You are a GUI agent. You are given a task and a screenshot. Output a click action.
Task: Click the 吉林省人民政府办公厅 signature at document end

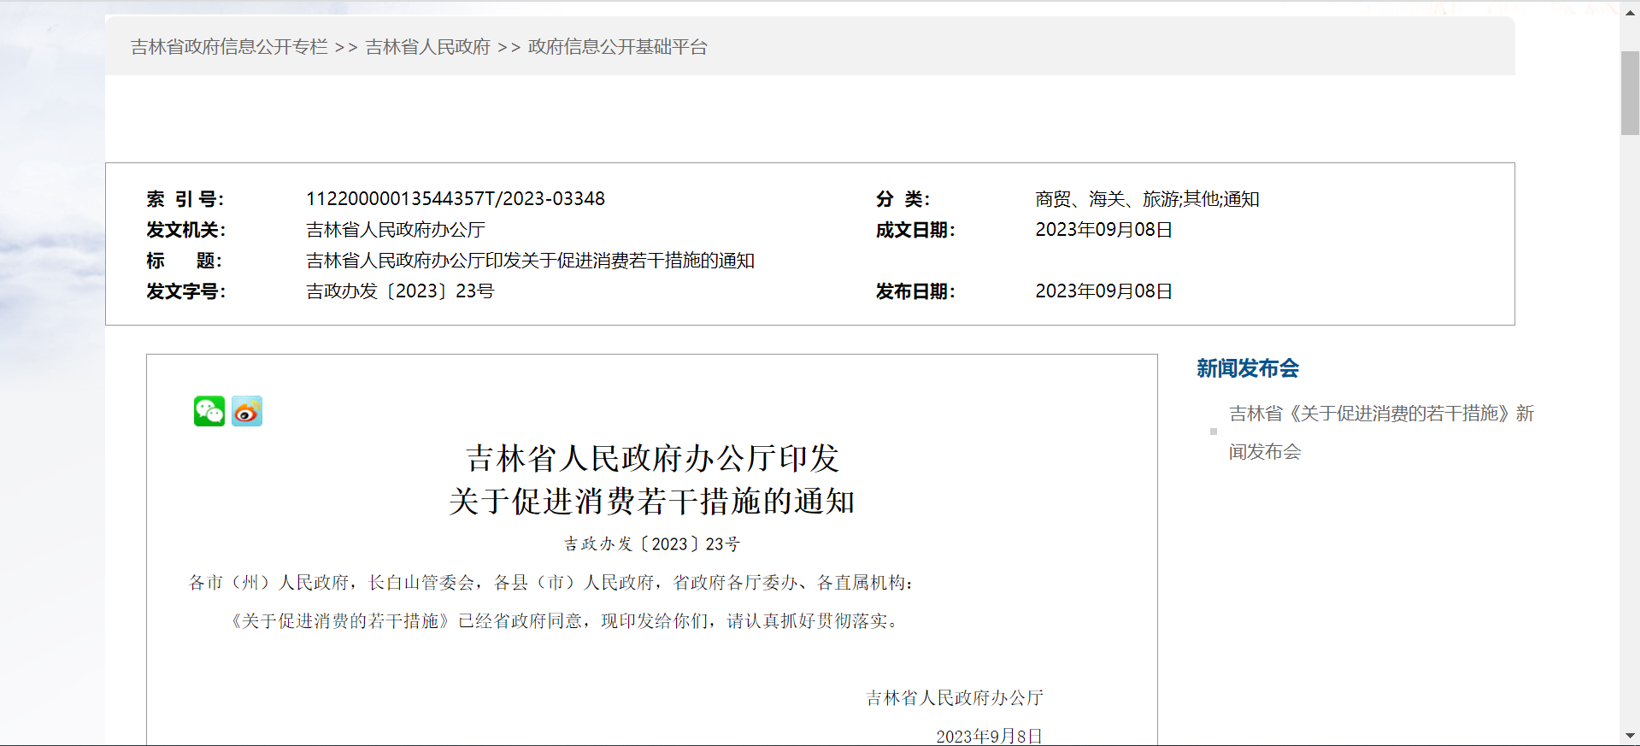tap(954, 698)
